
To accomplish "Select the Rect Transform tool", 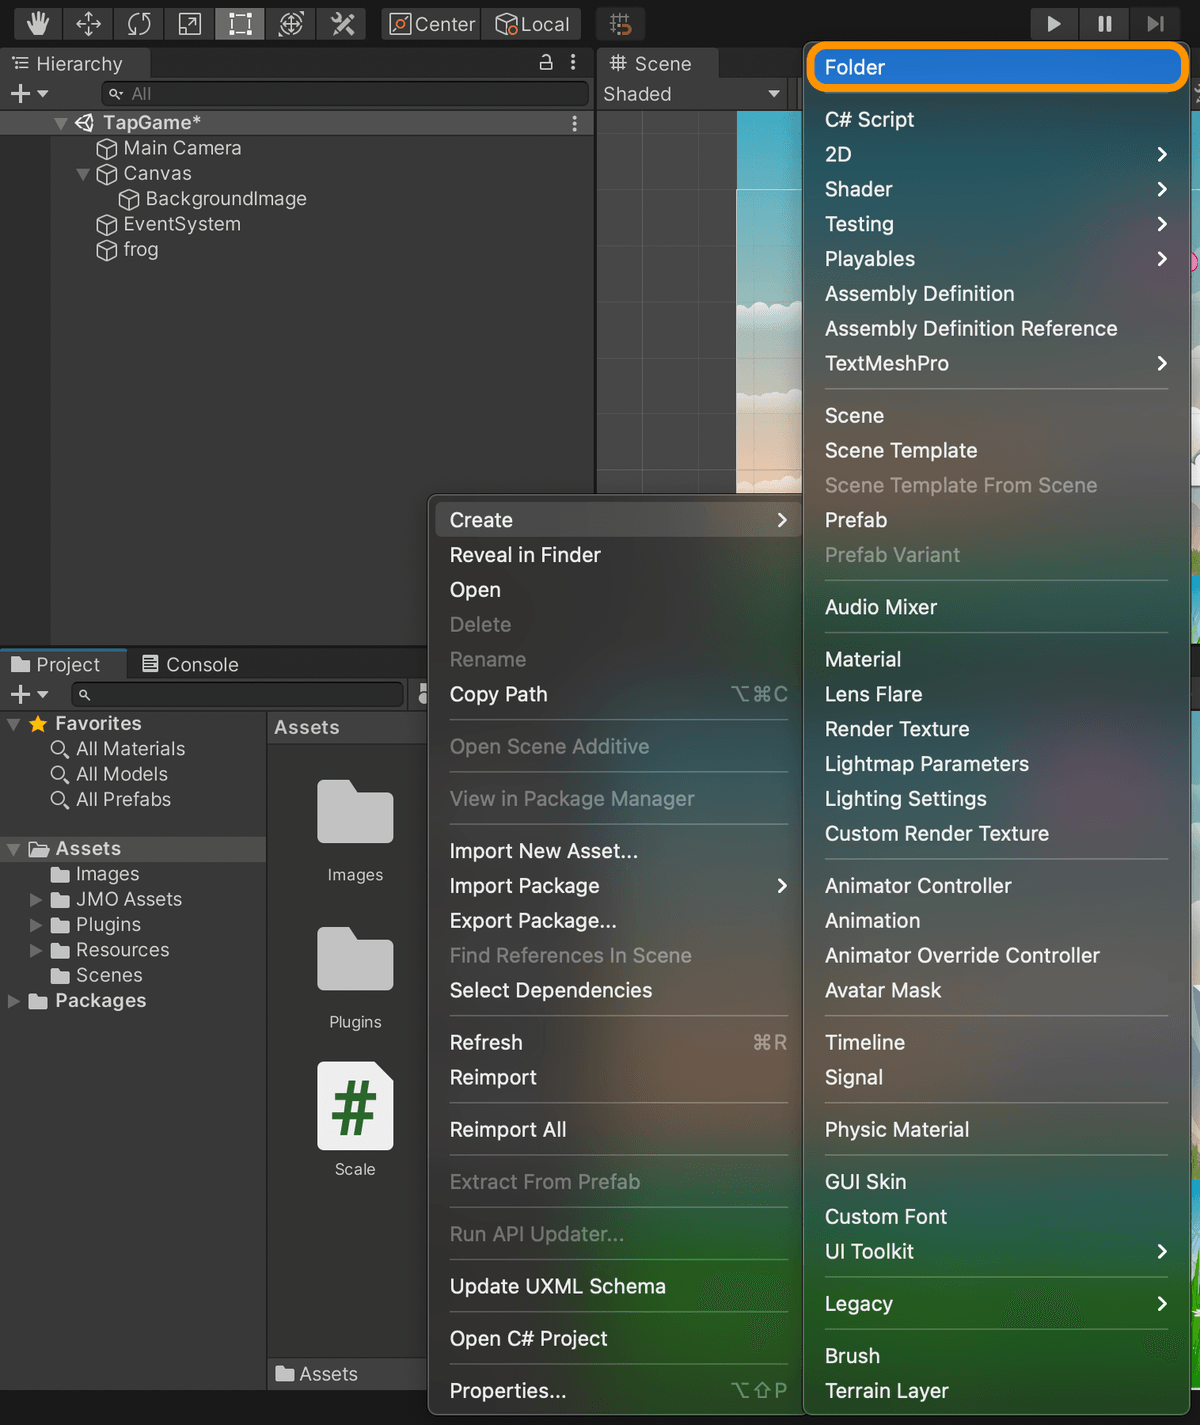I will click(x=239, y=24).
